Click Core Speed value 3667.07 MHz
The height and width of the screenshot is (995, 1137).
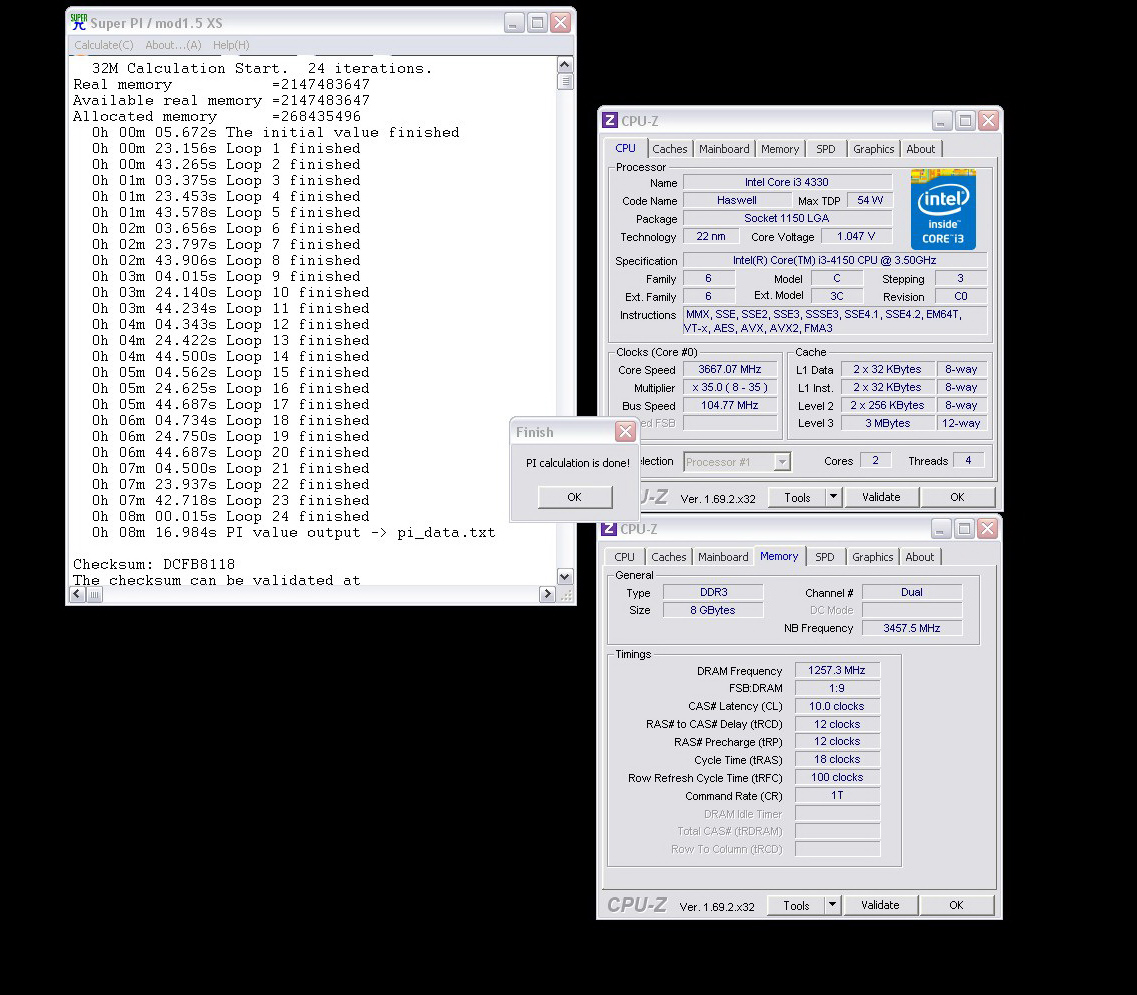(x=729, y=369)
